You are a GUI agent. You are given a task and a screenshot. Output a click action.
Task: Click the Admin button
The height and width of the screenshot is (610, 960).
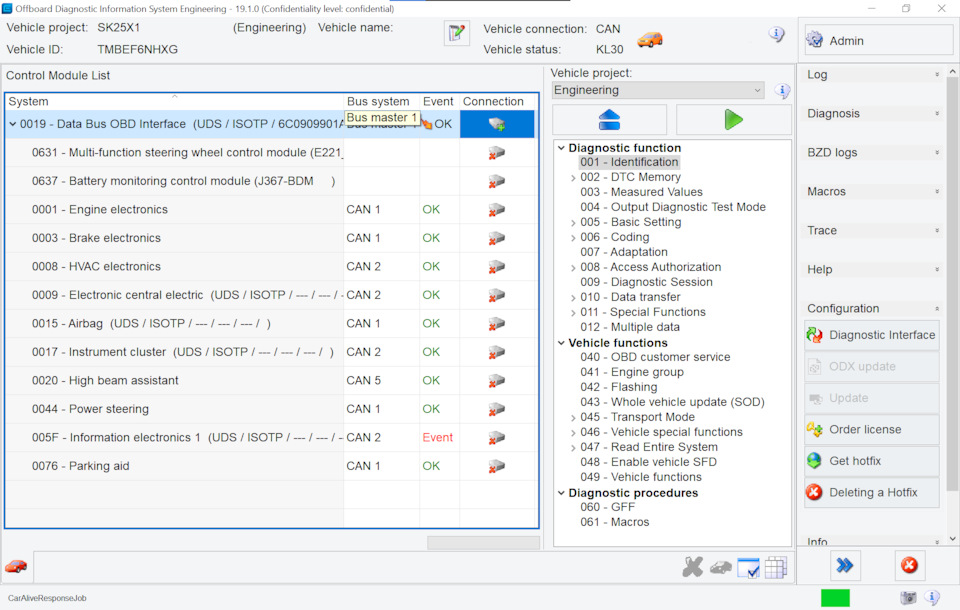pos(879,40)
